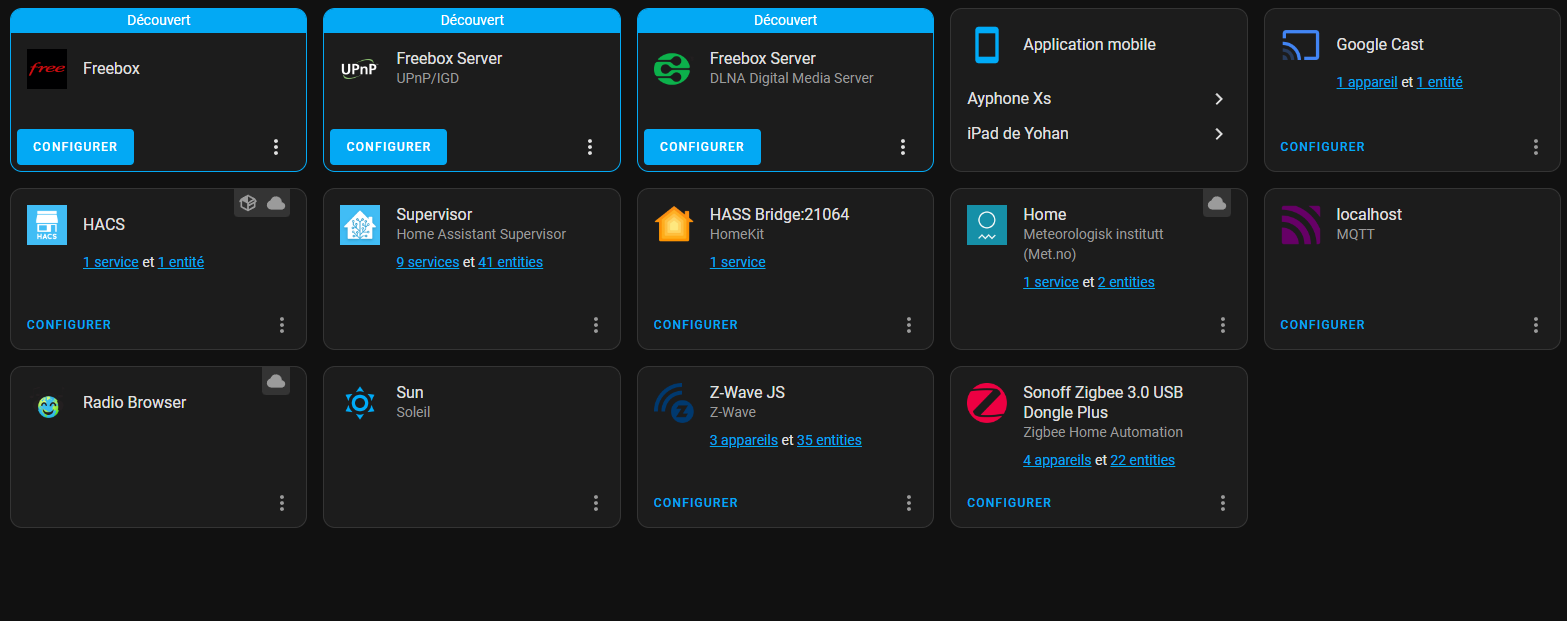1567x621 pixels.
Task: Expand the iPad de Yohan chevron
Action: click(x=1219, y=134)
